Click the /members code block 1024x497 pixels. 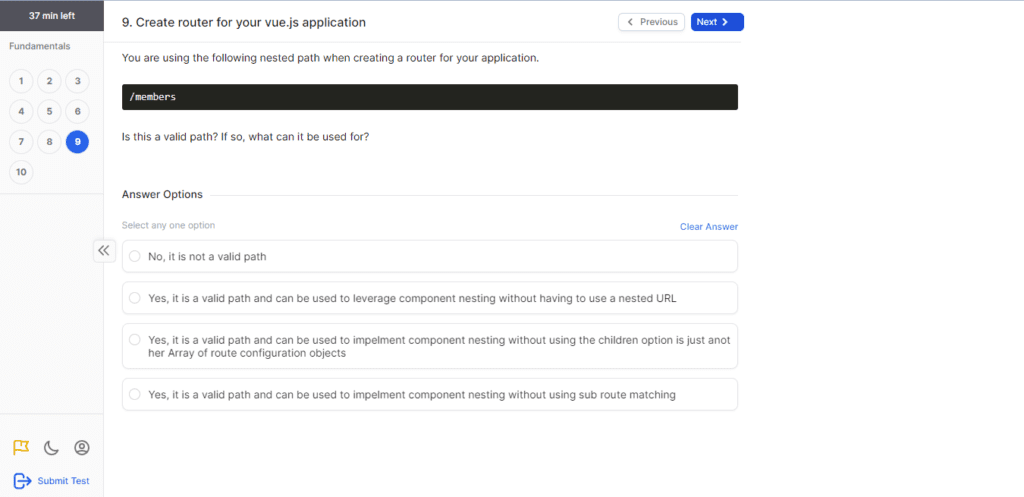(430, 97)
